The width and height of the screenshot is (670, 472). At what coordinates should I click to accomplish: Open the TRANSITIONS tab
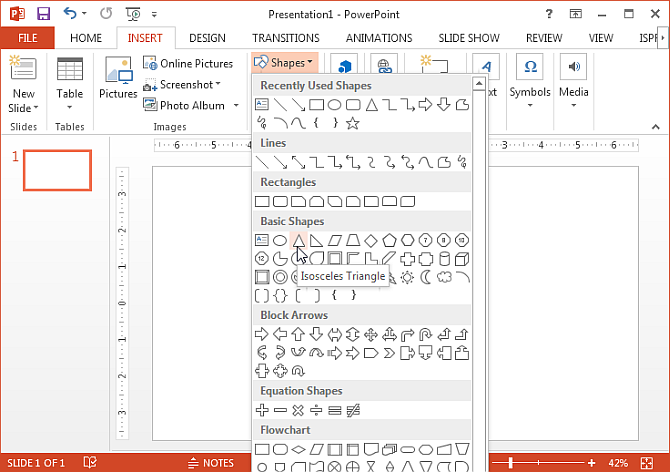285,38
